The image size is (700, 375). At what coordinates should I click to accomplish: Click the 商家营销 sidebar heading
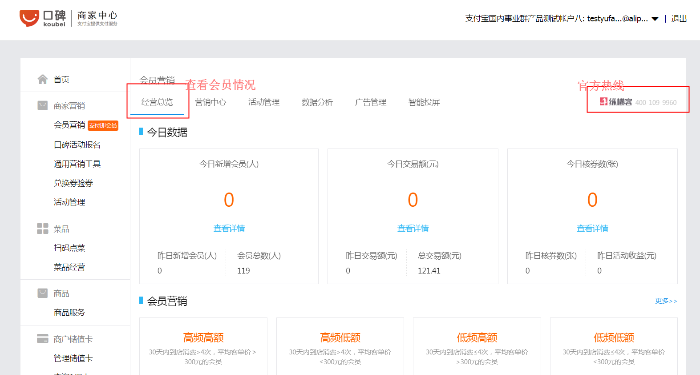(x=69, y=105)
